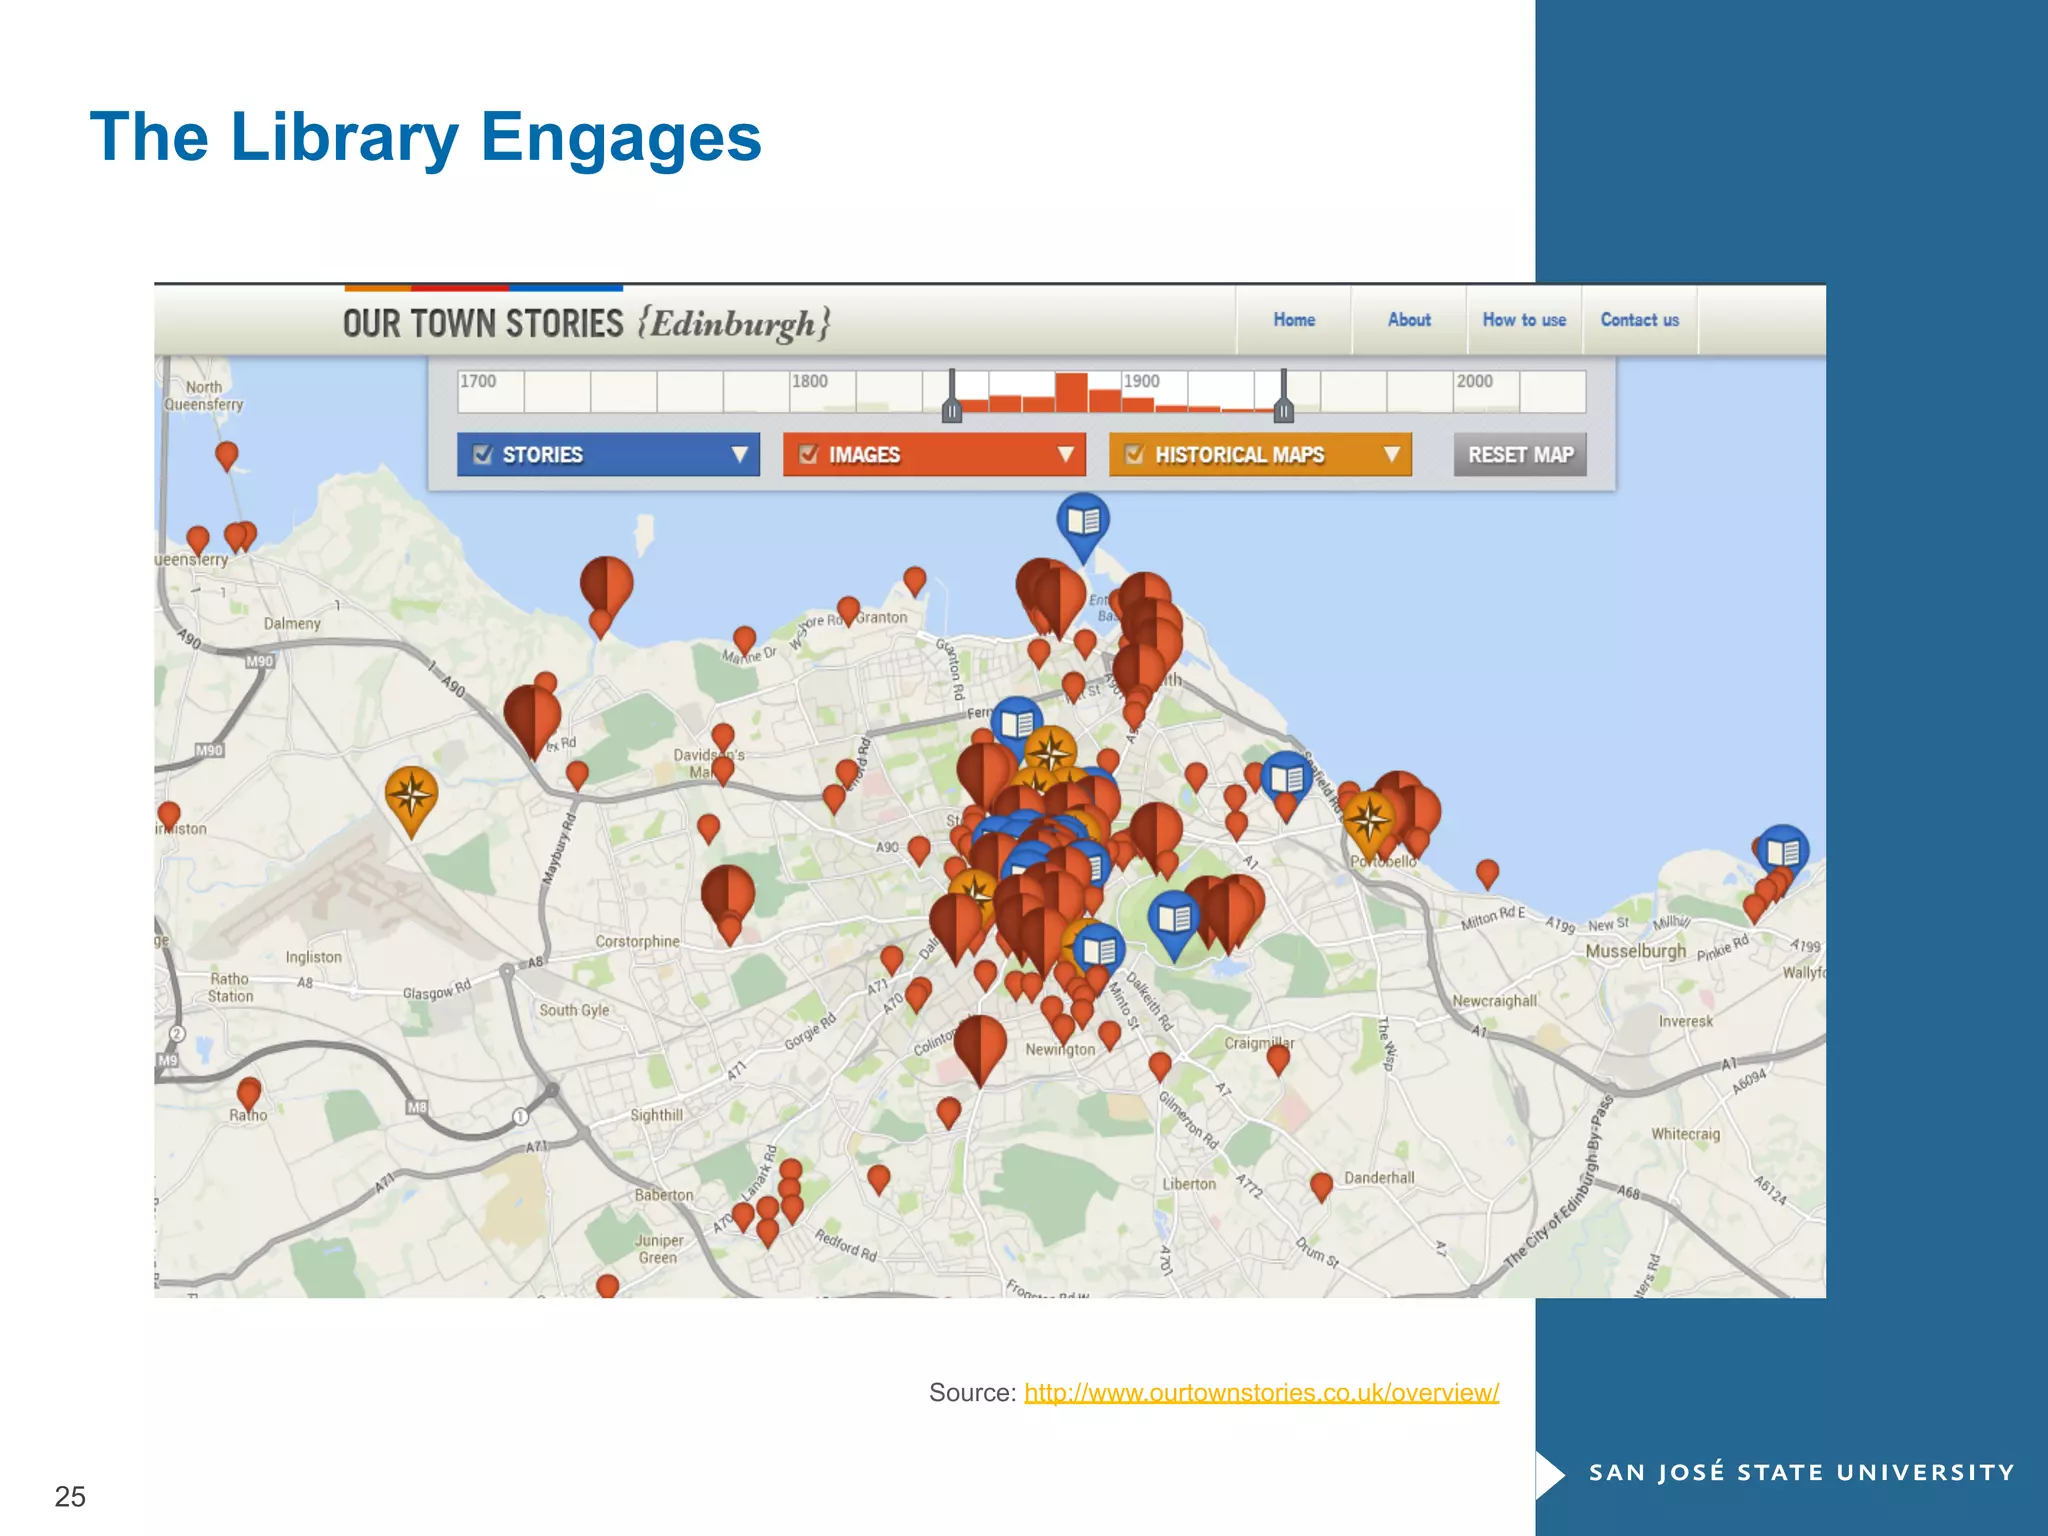2048x1536 pixels.
Task: Click the Our Town Stories Edinburgh title
Action: (586, 324)
